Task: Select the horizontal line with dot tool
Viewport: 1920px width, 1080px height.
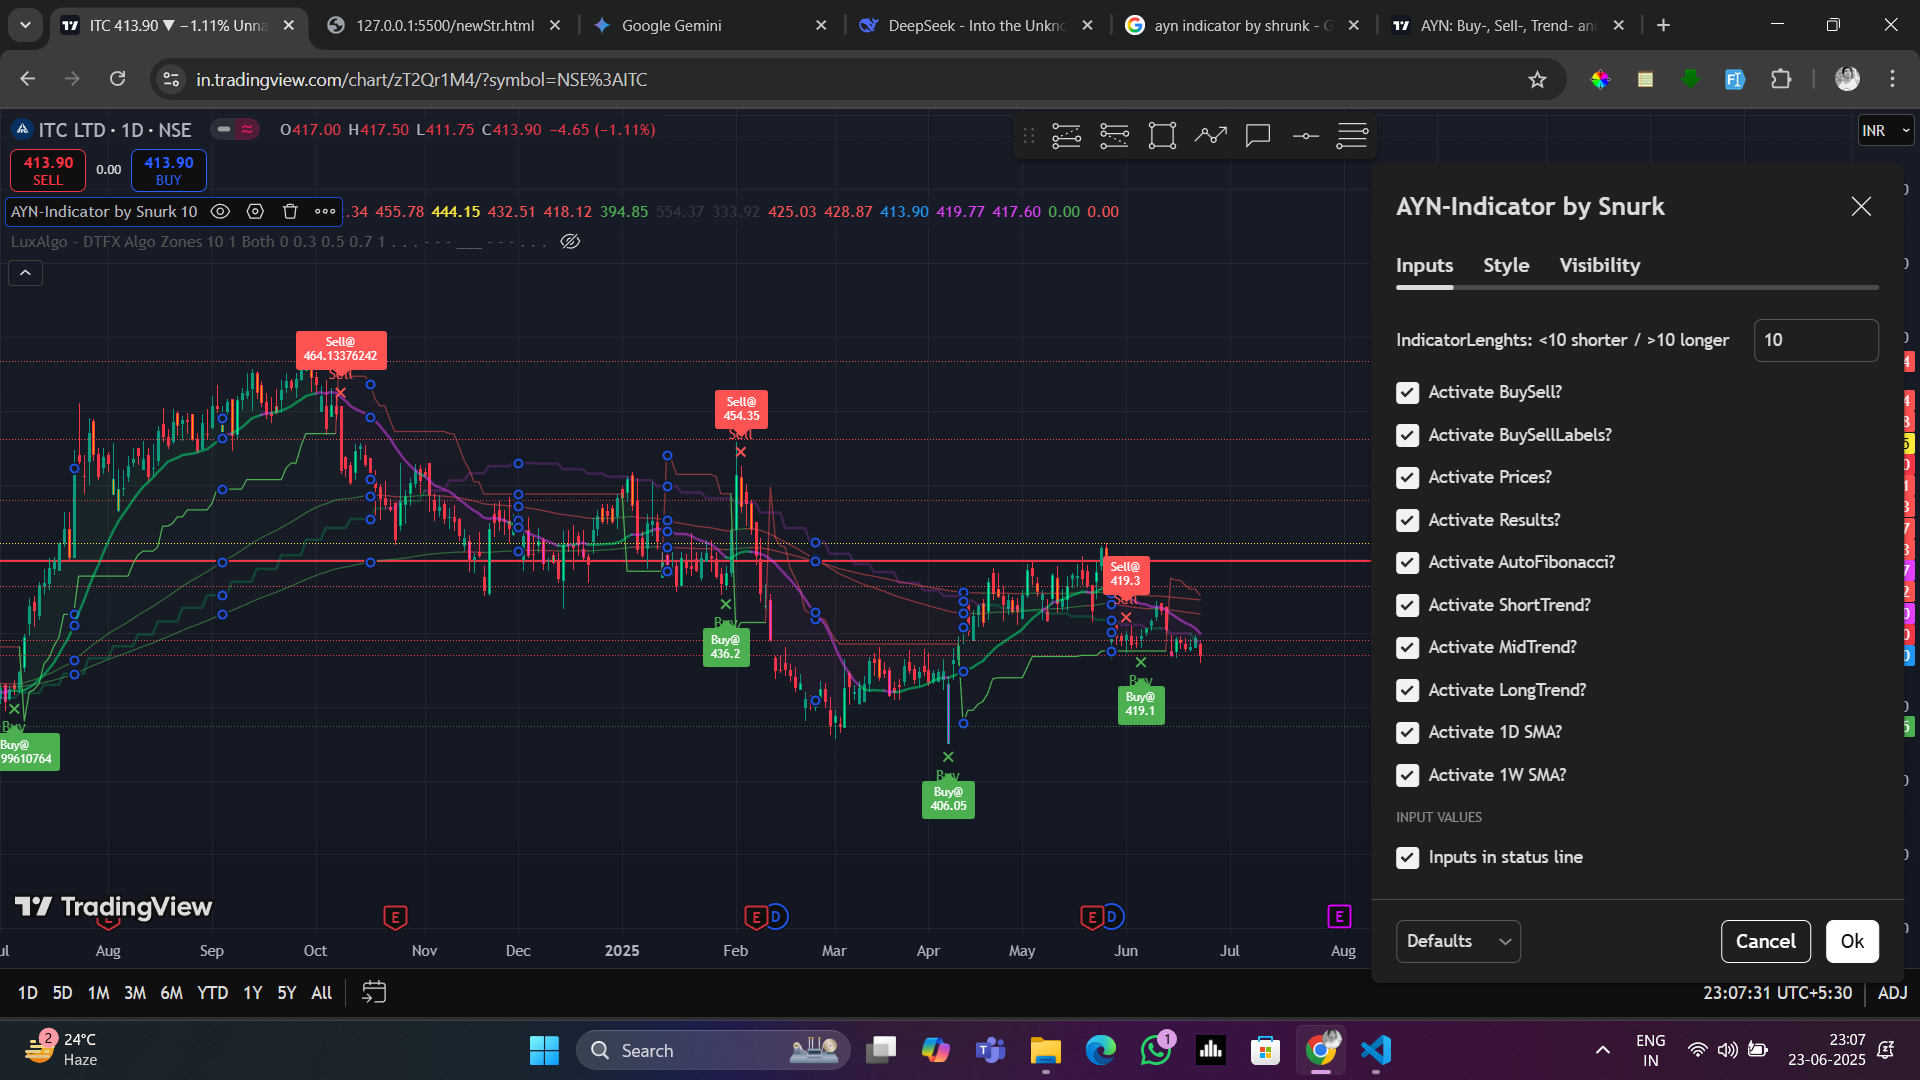Action: (x=1306, y=135)
